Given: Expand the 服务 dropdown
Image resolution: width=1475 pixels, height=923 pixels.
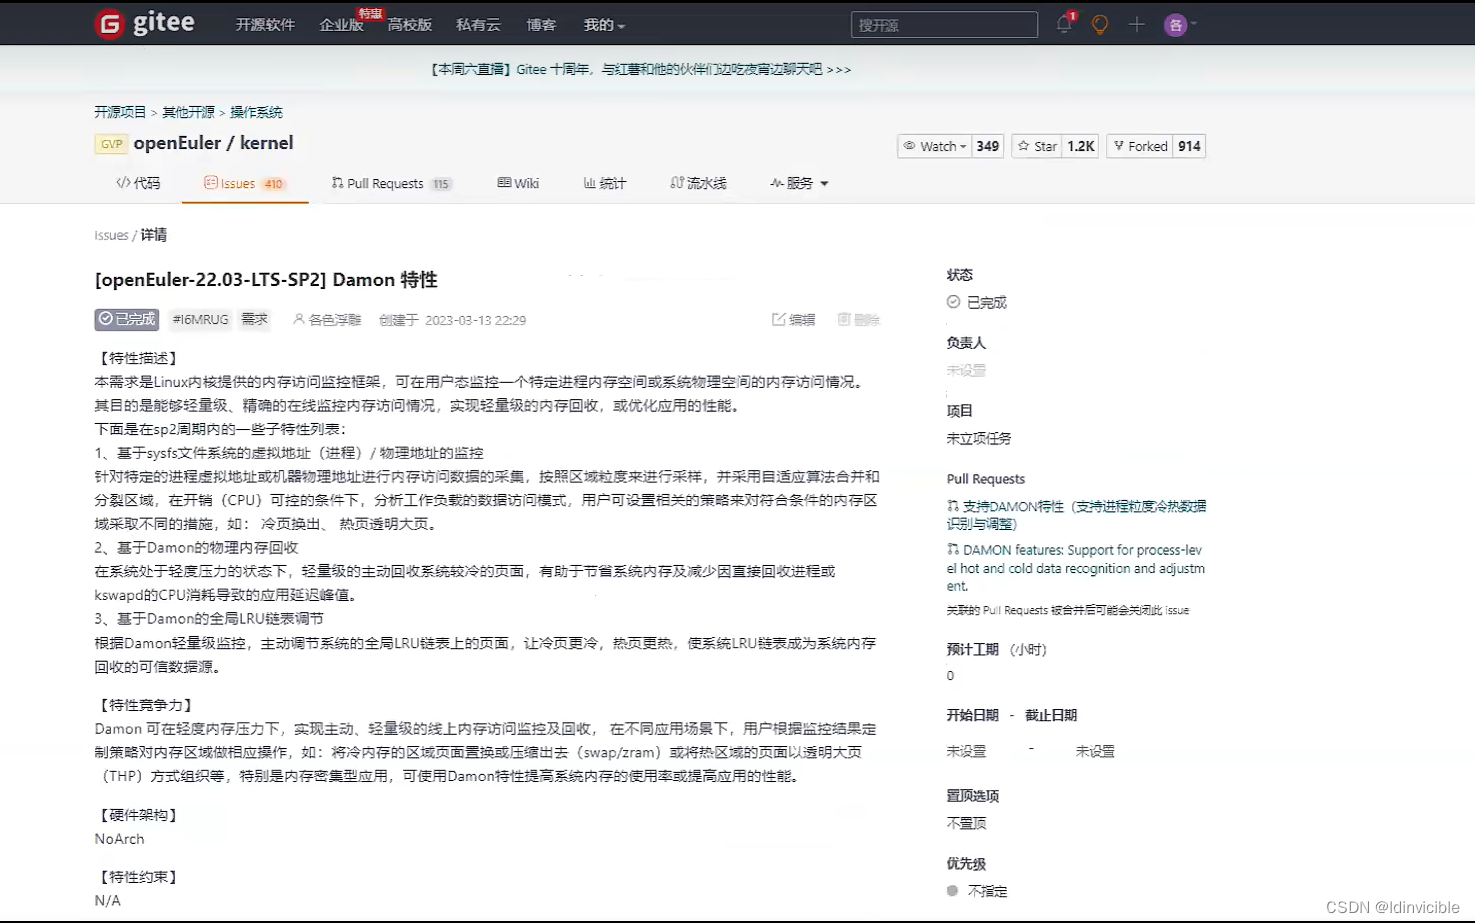Looking at the screenshot, I should [798, 183].
